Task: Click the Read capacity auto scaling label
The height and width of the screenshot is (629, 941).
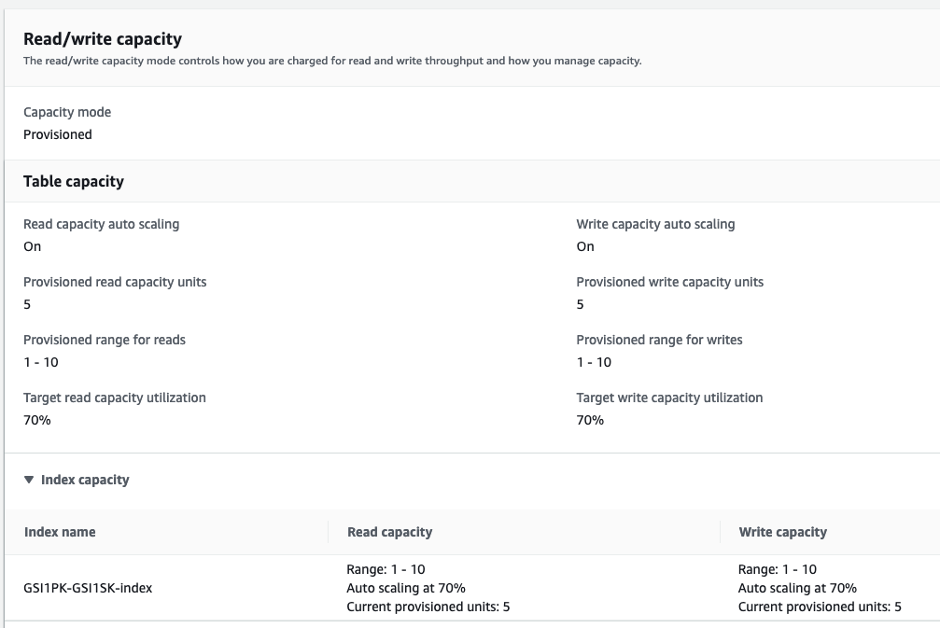Action: [101, 224]
